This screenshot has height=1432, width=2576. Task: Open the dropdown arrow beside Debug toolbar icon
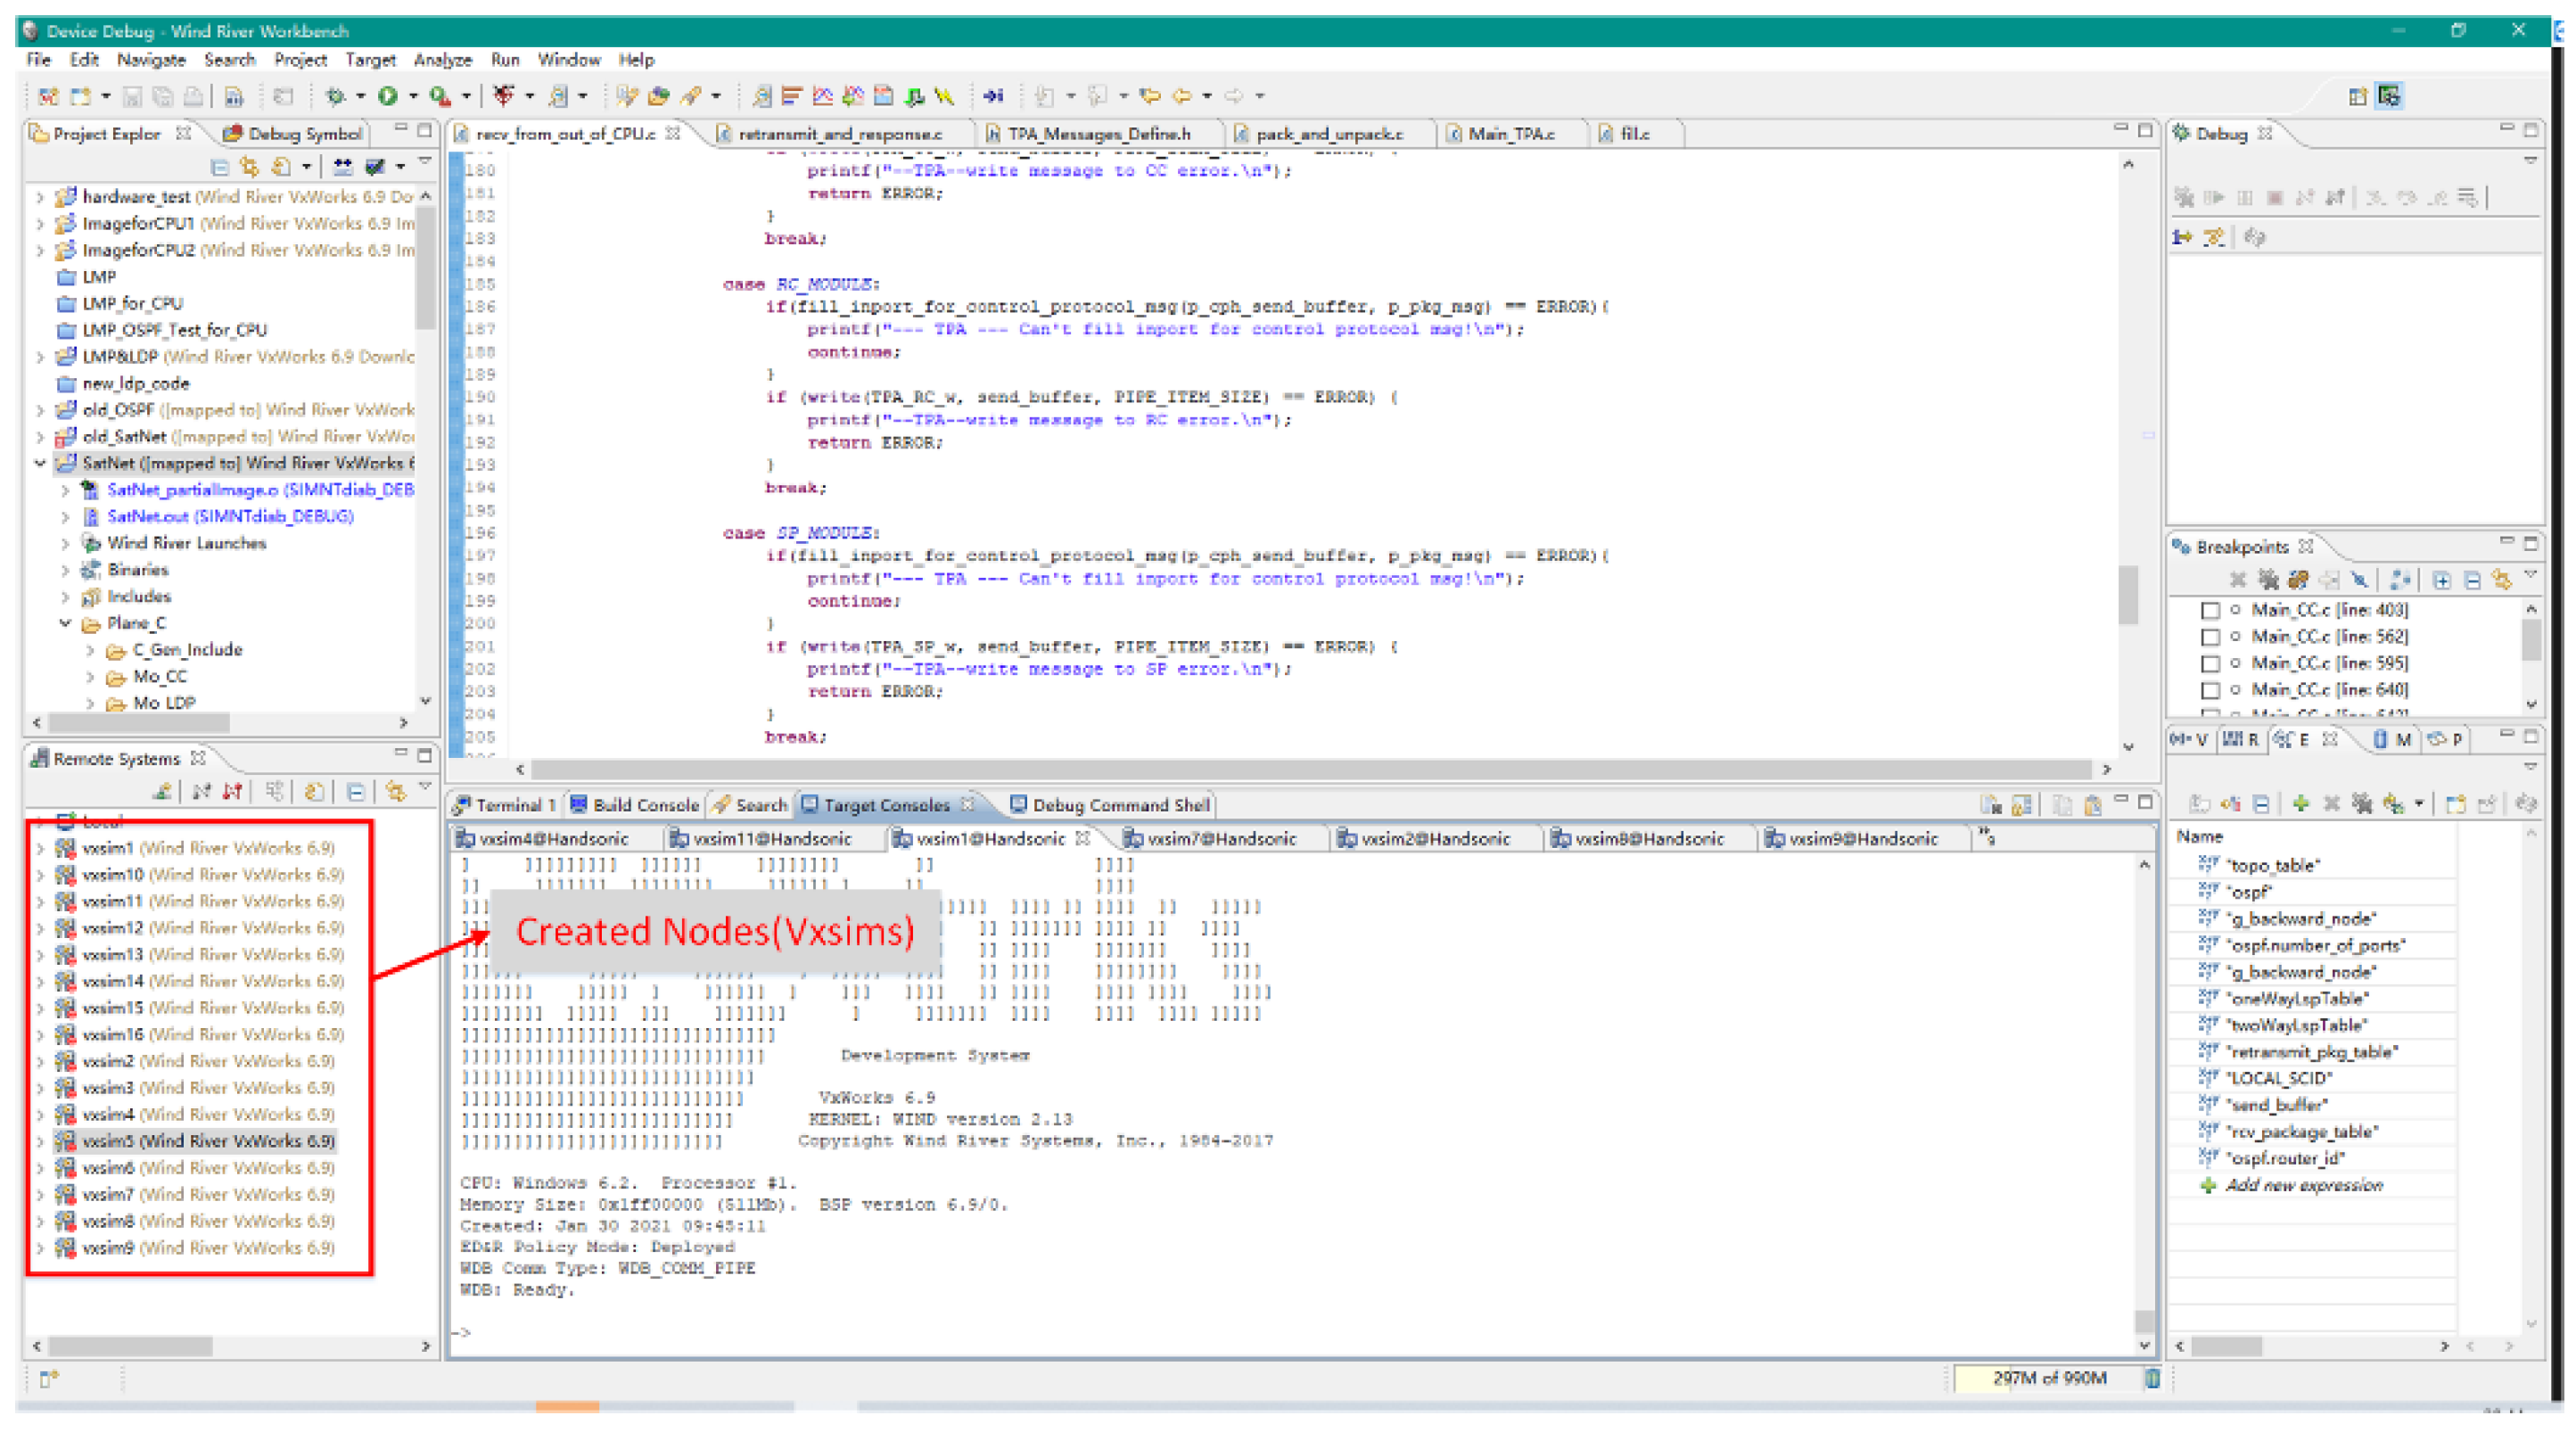click(360, 96)
